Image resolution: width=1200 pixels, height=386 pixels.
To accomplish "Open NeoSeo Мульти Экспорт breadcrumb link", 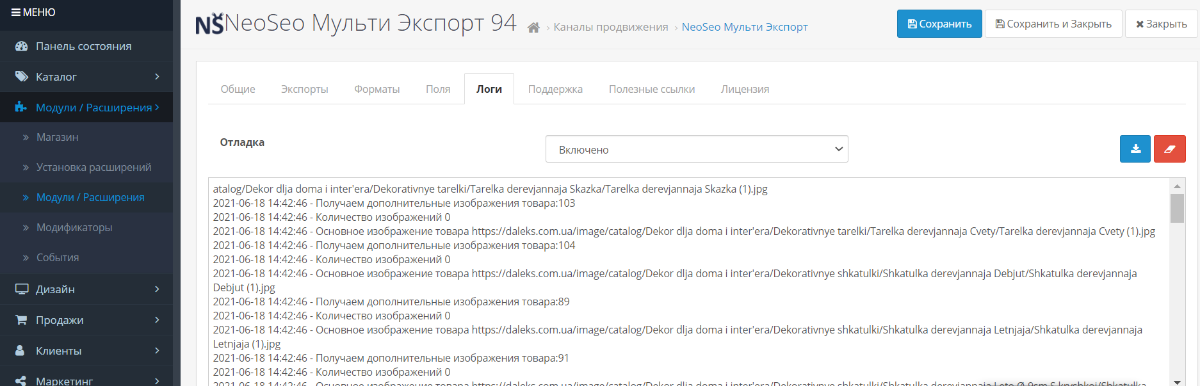I will pos(744,27).
